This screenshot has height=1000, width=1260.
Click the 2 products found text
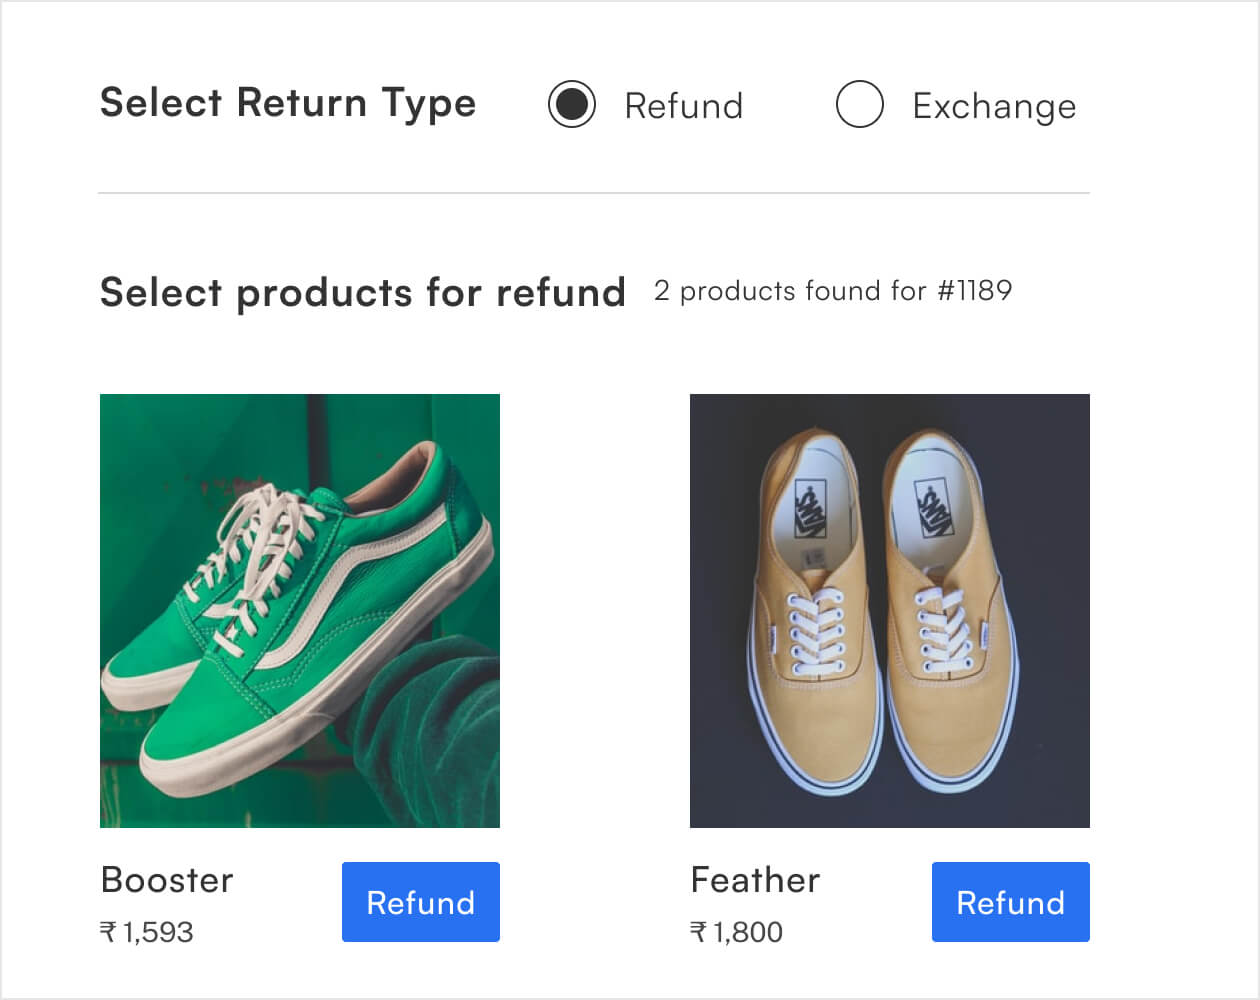point(831,291)
